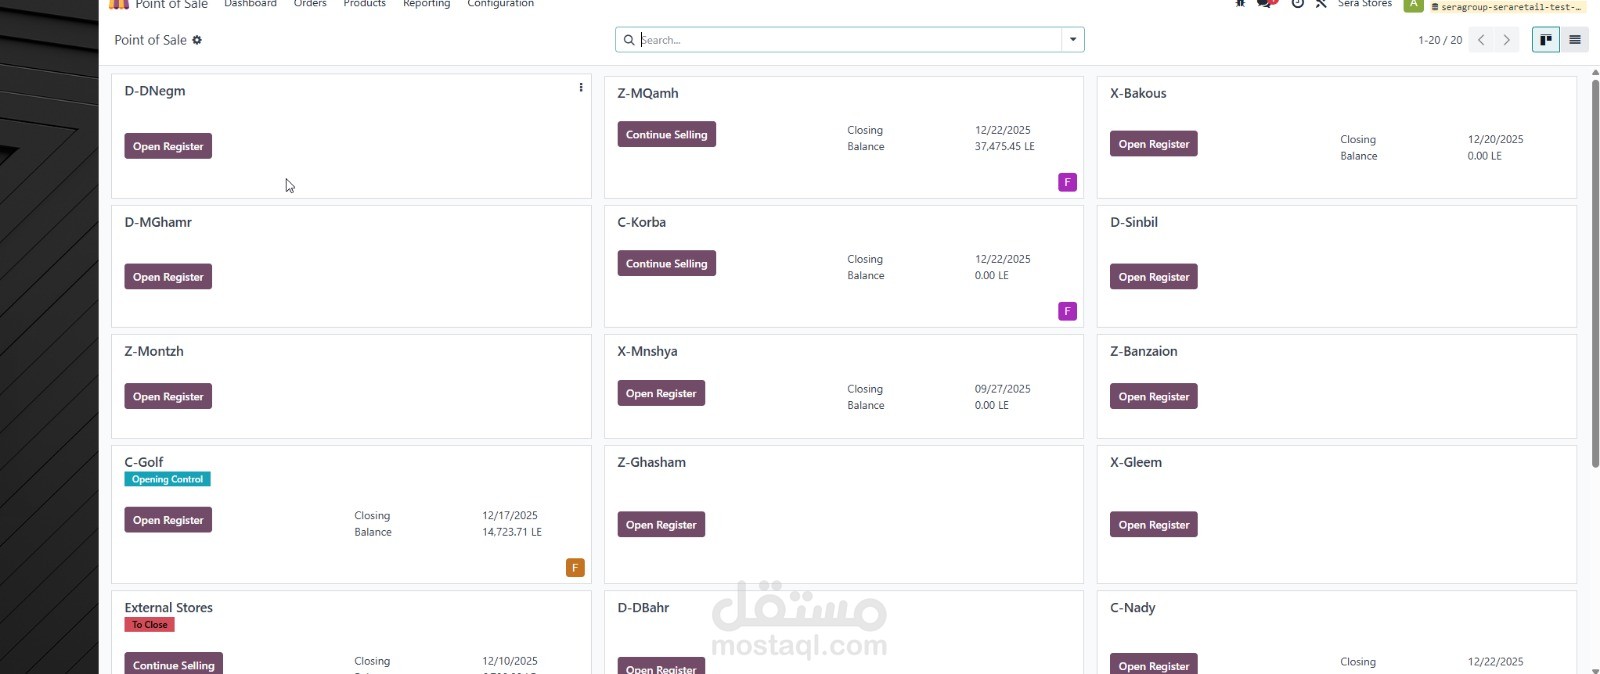1600x674 pixels.
Task: Click the 12/20/2025 closing date on X-Bakous
Action: pos(1496,139)
